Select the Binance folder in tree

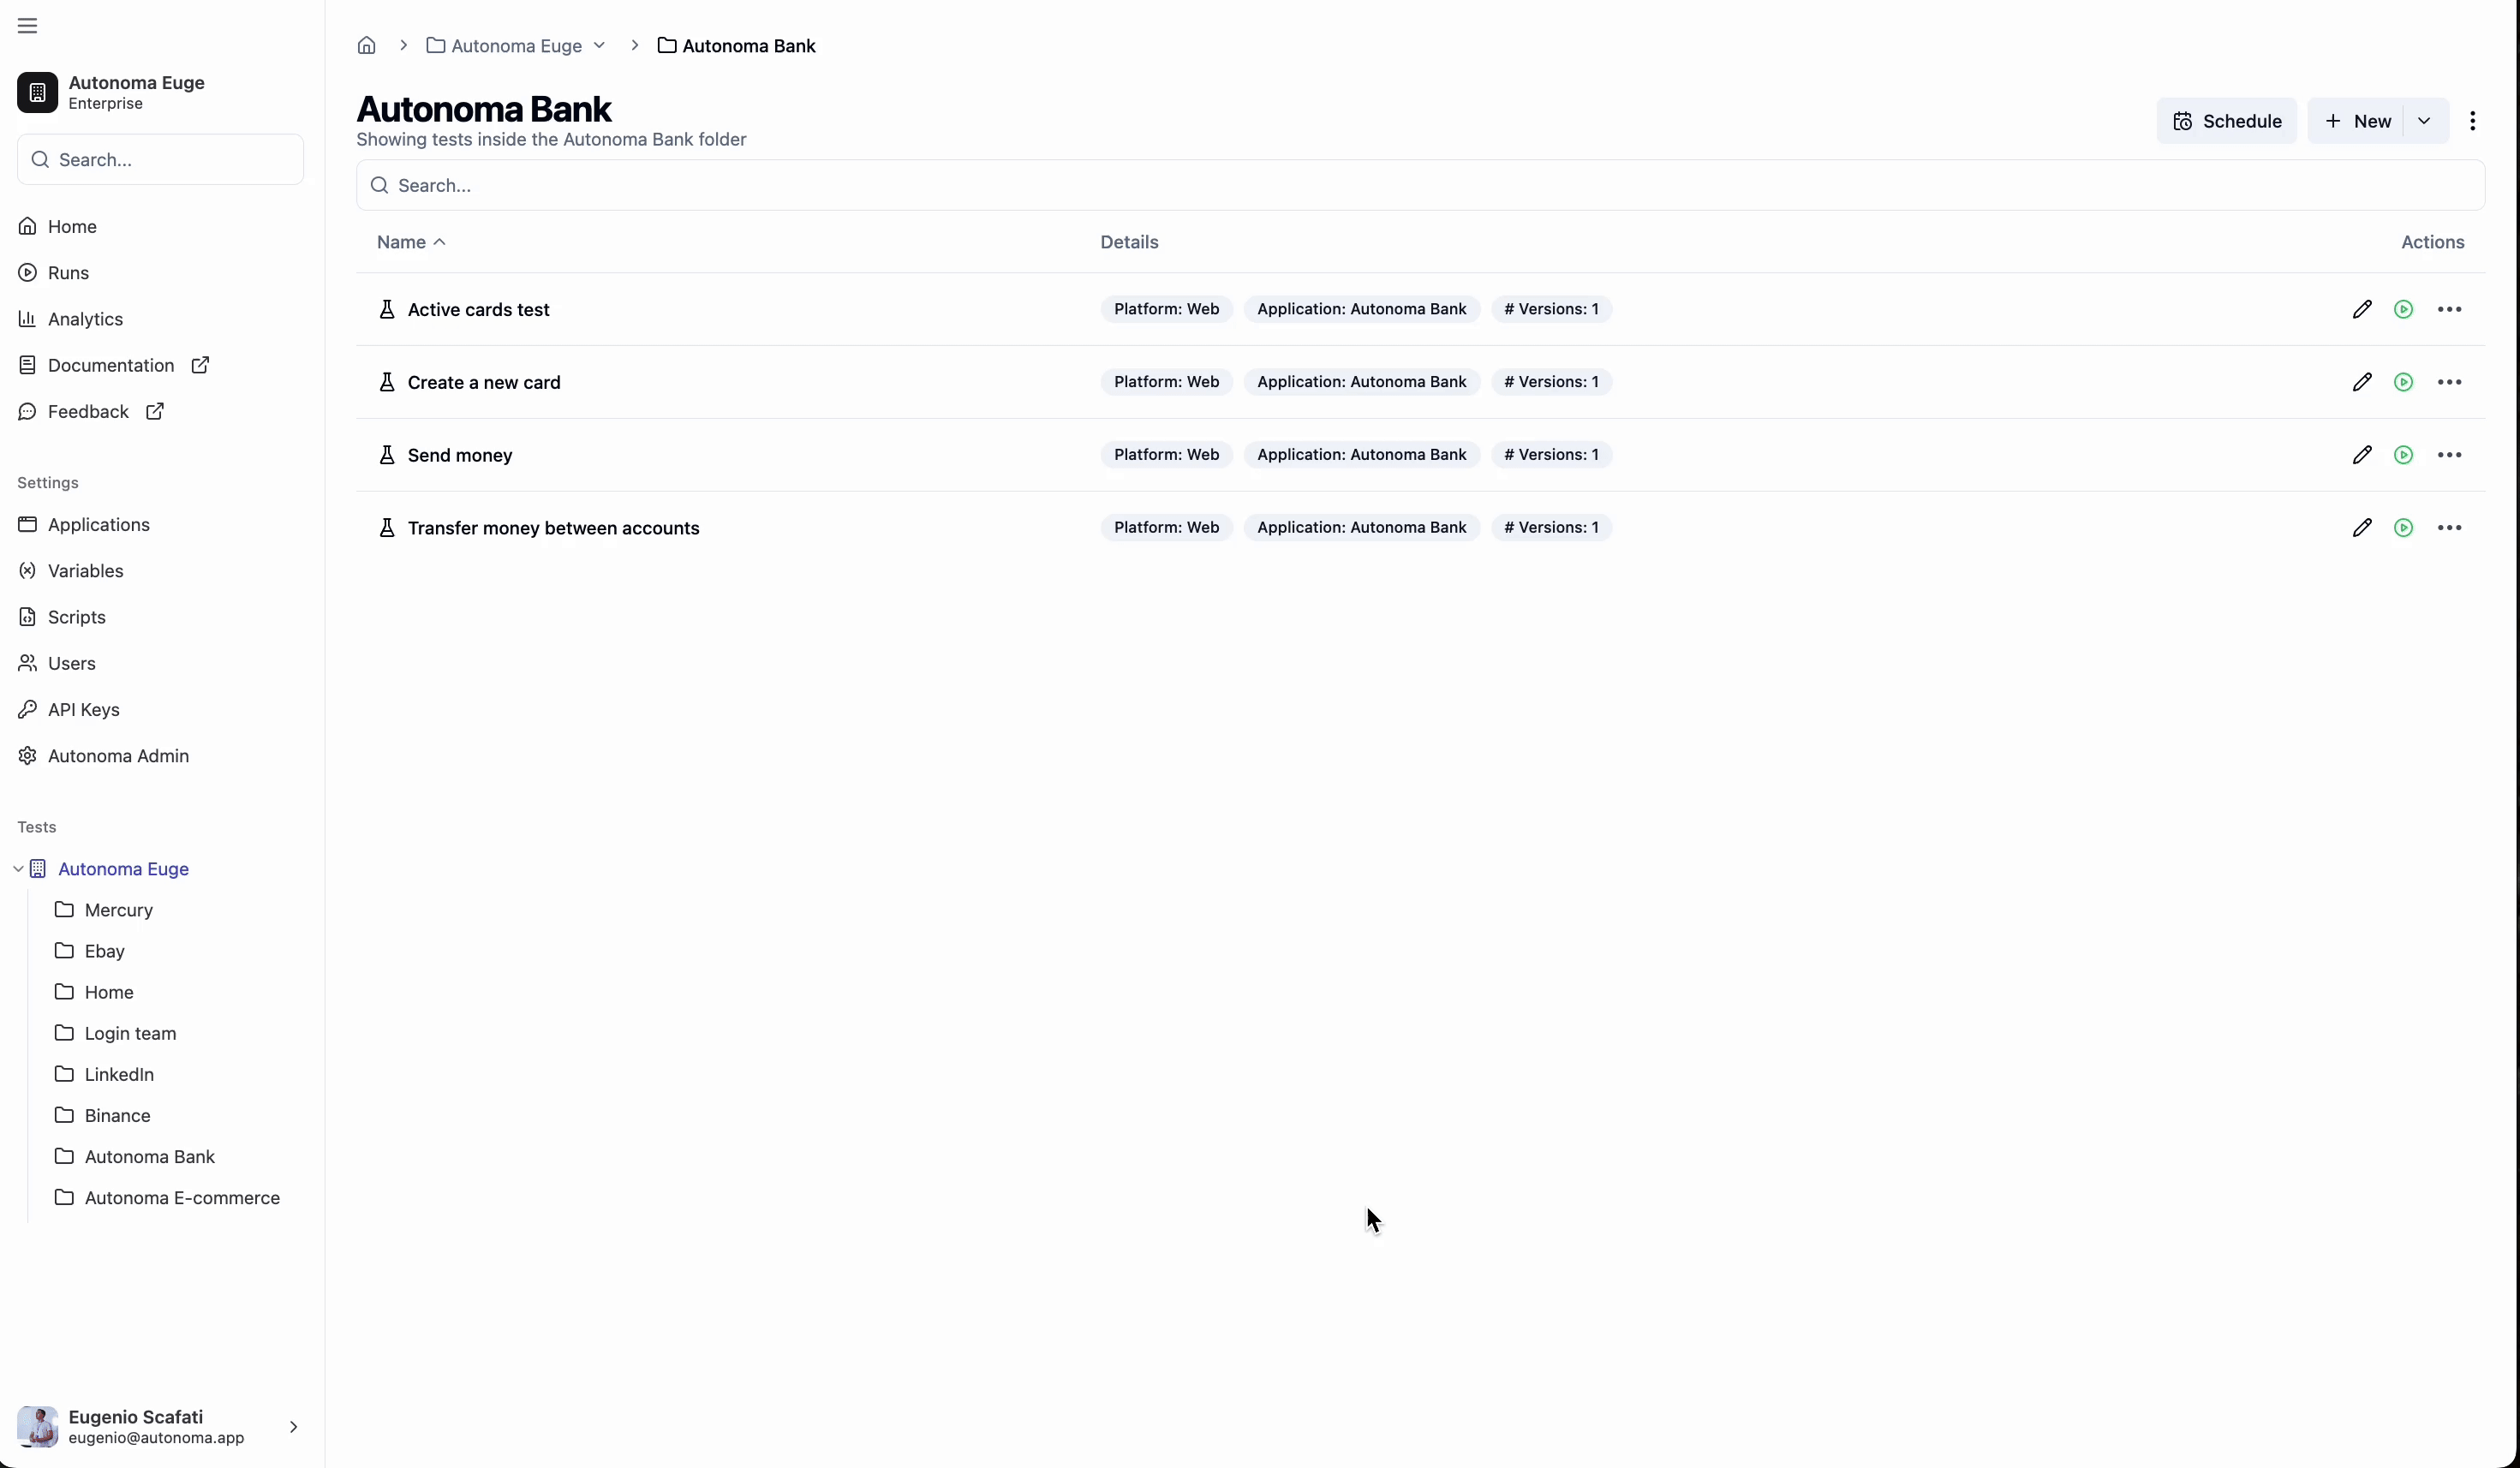coord(117,1115)
